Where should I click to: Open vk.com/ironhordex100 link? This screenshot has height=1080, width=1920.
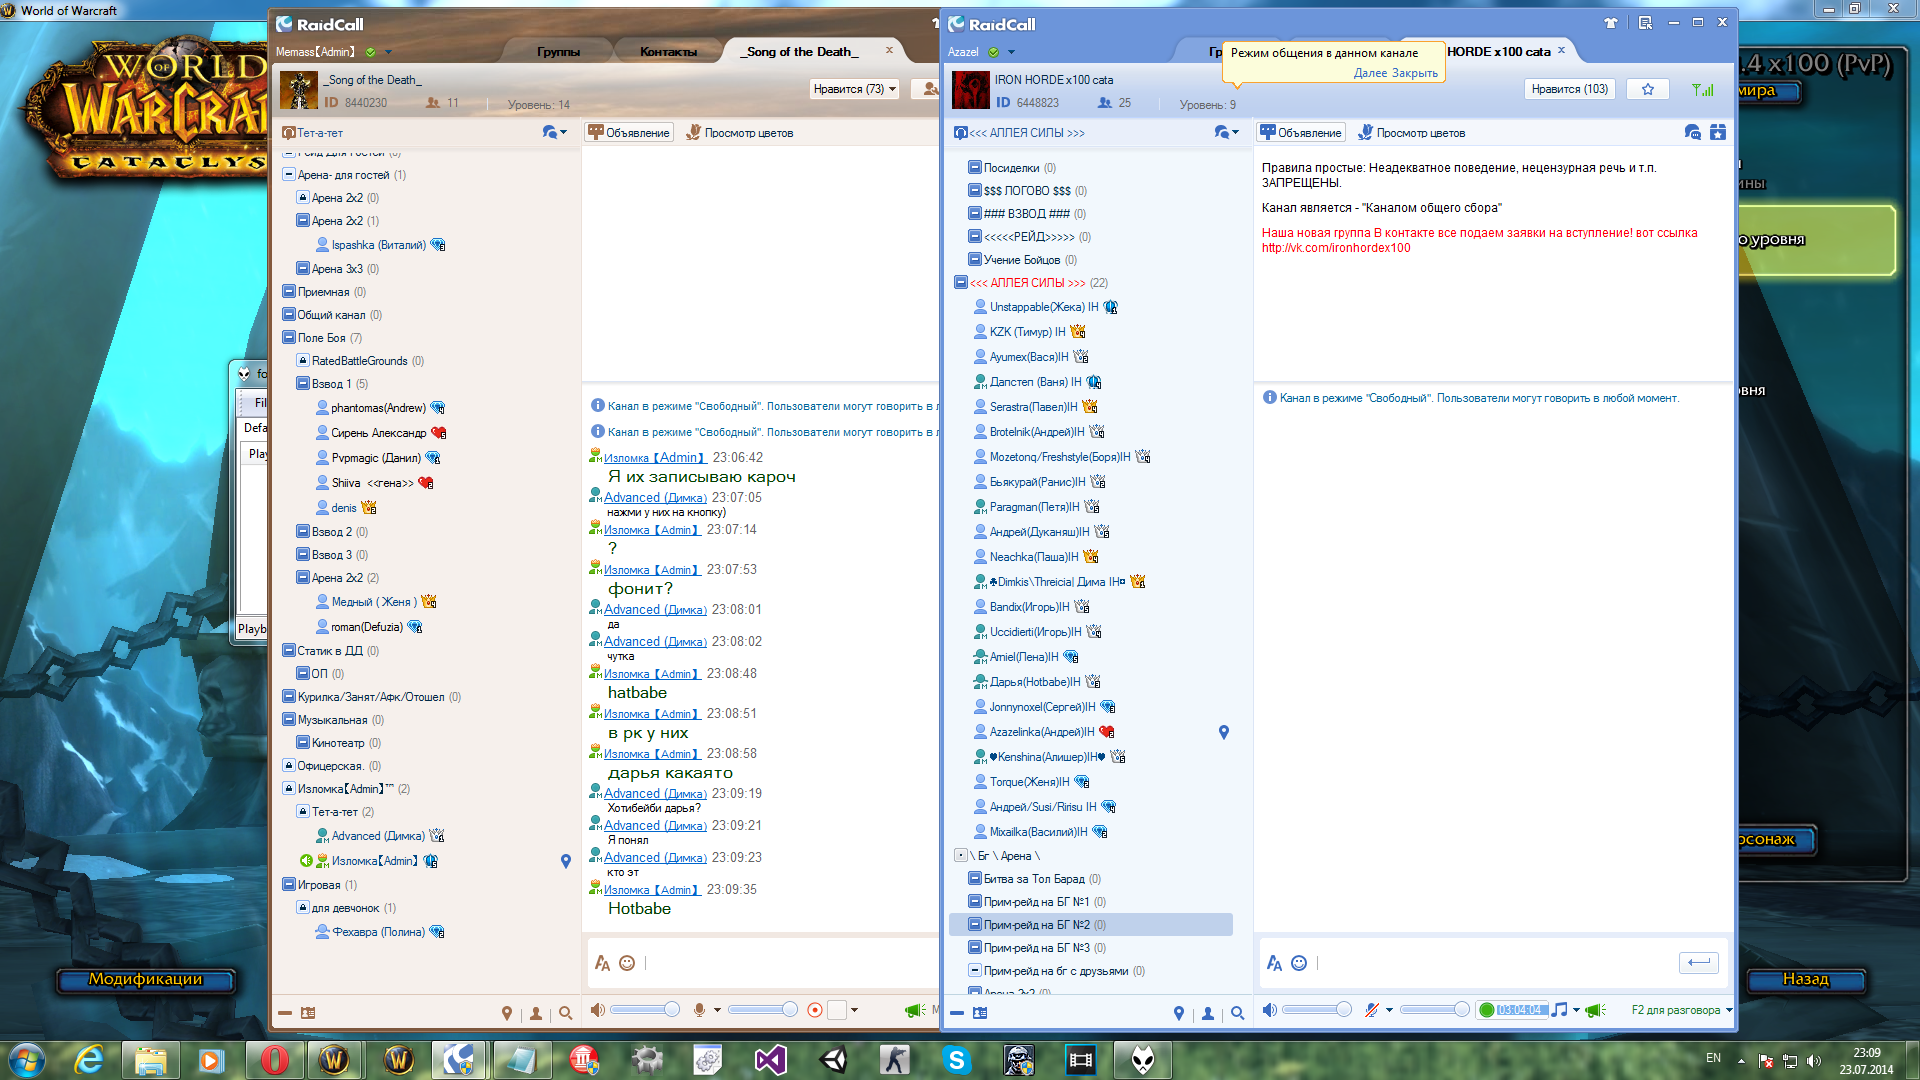[x=1336, y=248]
